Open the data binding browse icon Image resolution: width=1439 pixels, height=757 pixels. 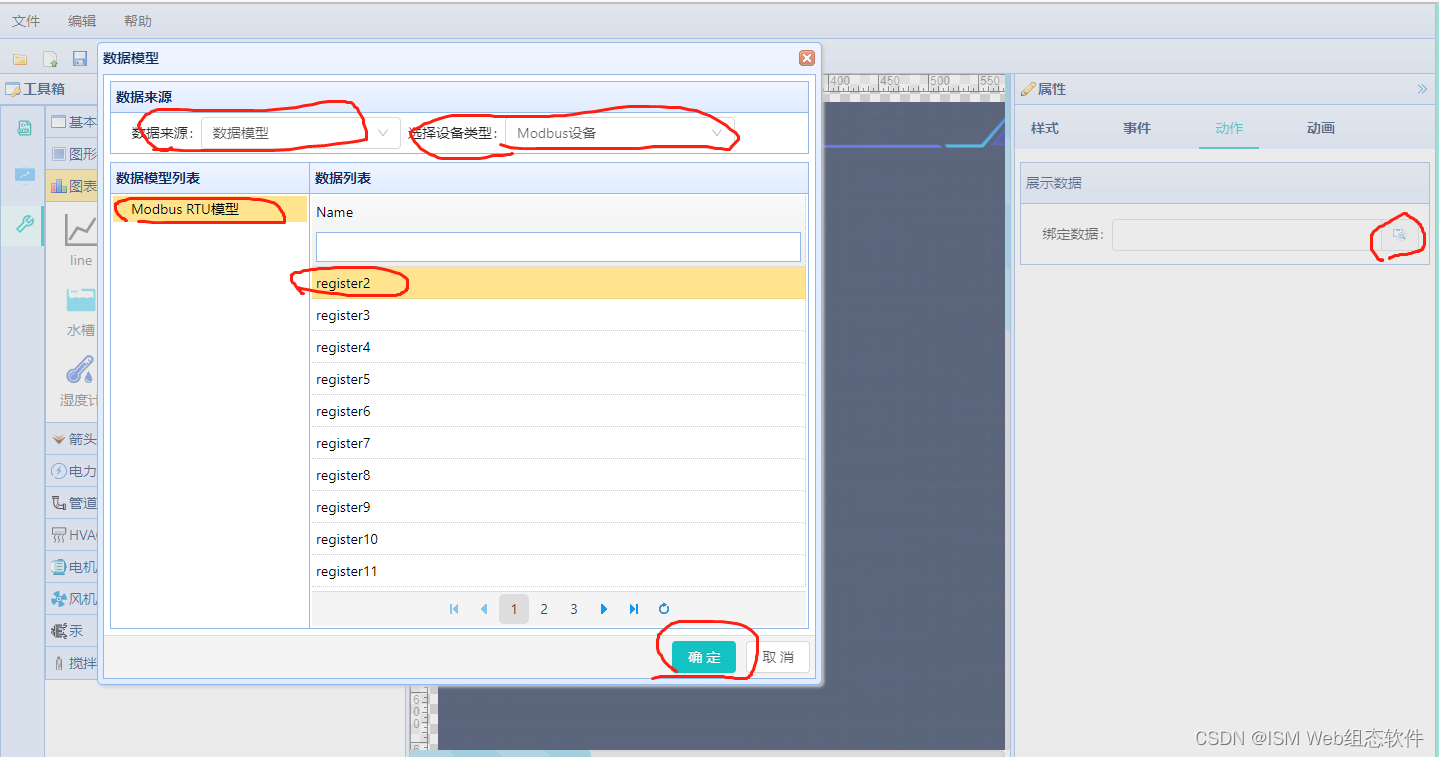1400,234
